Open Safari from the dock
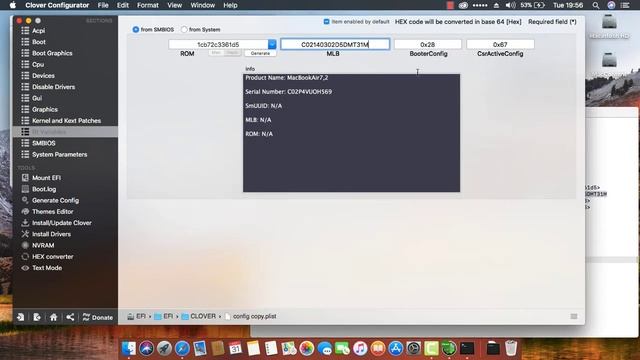The height and width of the screenshot is (360, 640). [182, 348]
